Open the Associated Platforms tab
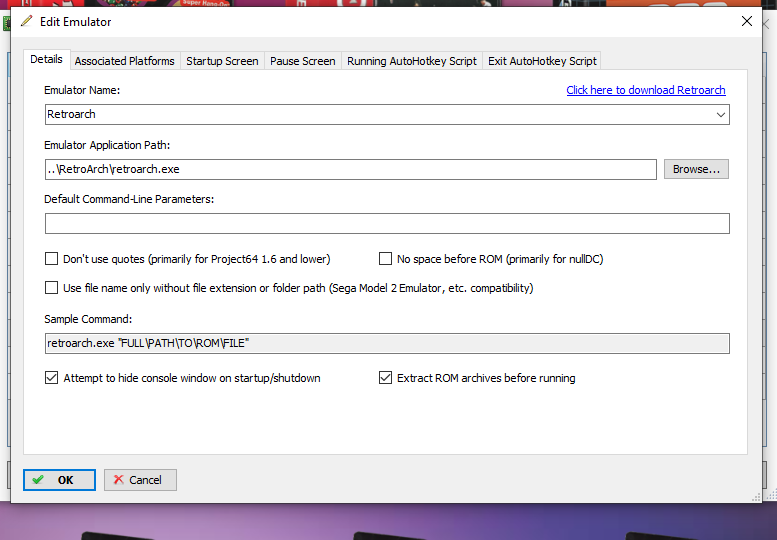This screenshot has height=540, width=777. pos(124,61)
